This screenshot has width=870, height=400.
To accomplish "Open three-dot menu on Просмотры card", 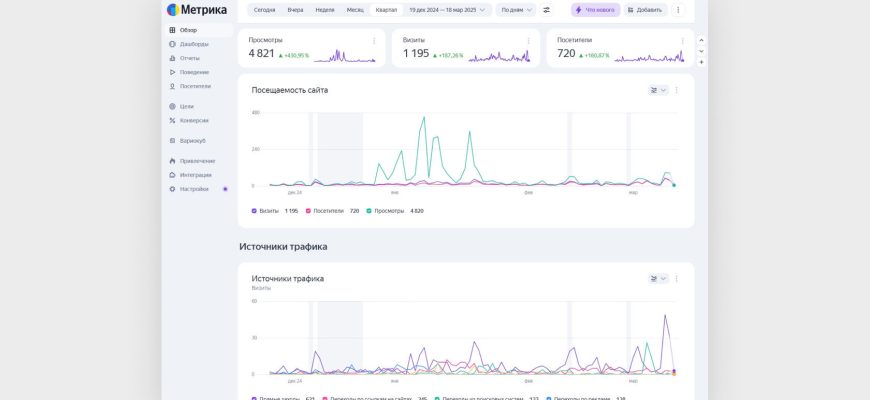I will click(x=375, y=41).
